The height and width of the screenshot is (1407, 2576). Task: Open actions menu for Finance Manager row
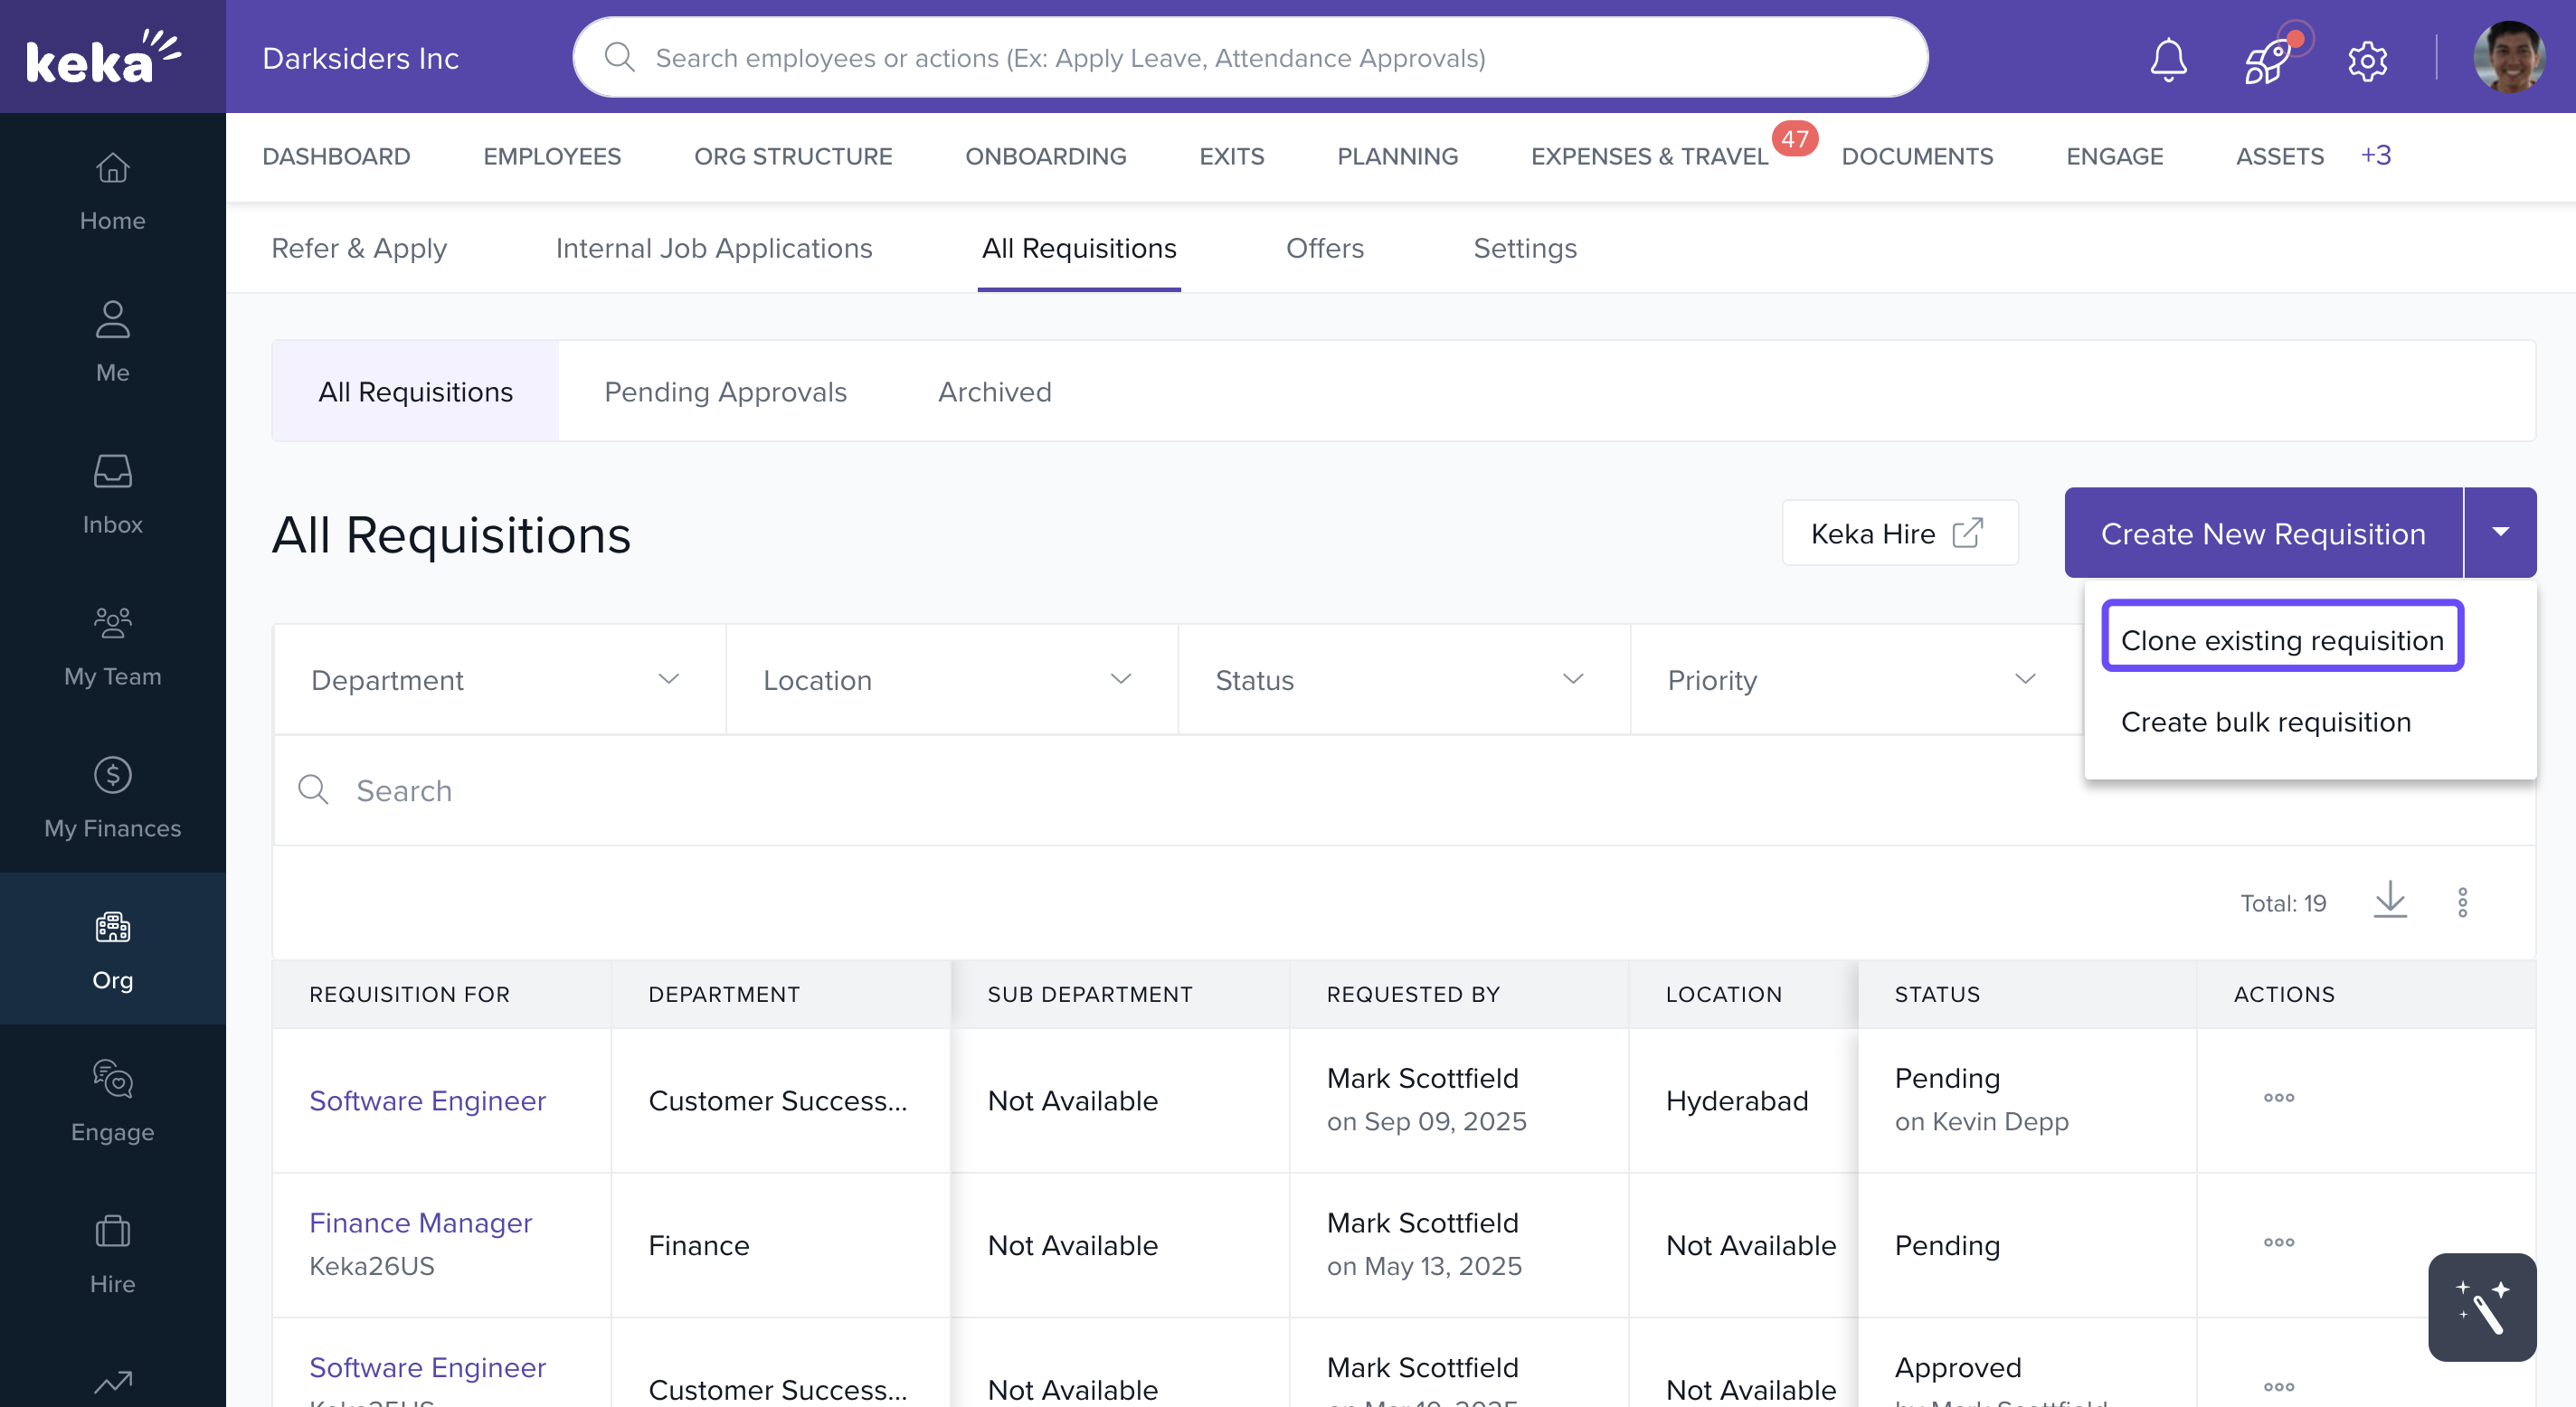(x=2278, y=1242)
